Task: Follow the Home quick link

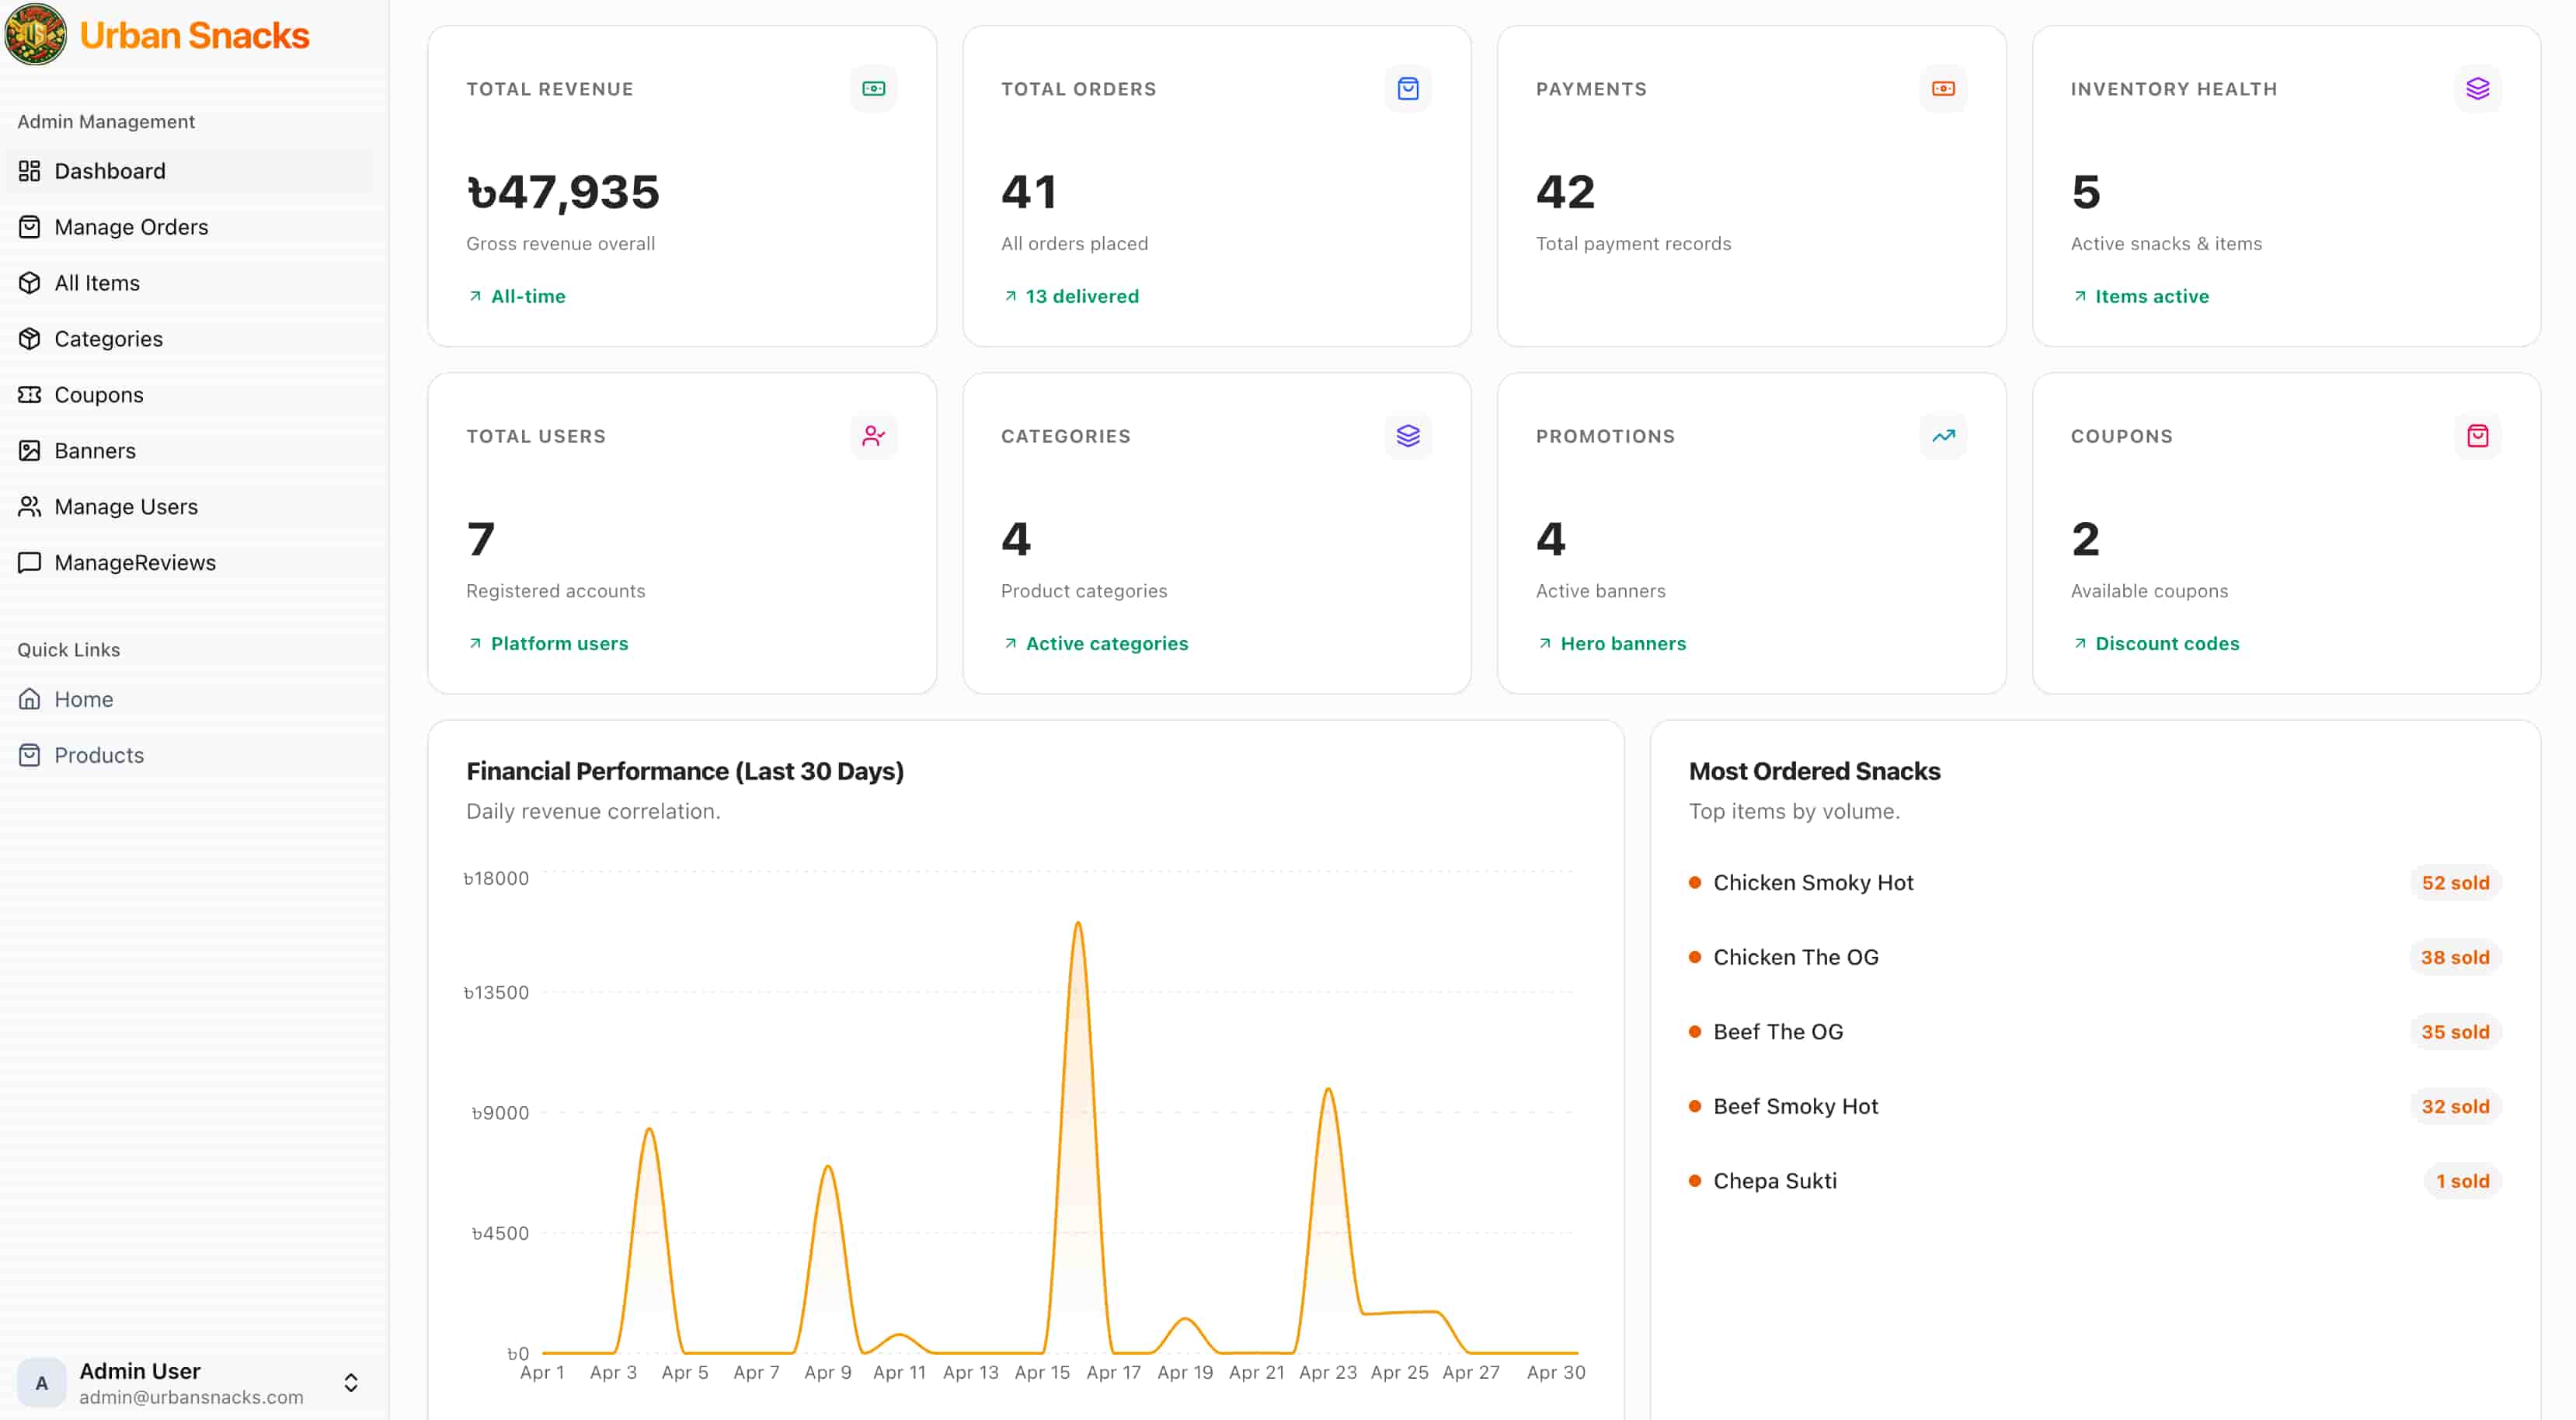Action: point(190,699)
